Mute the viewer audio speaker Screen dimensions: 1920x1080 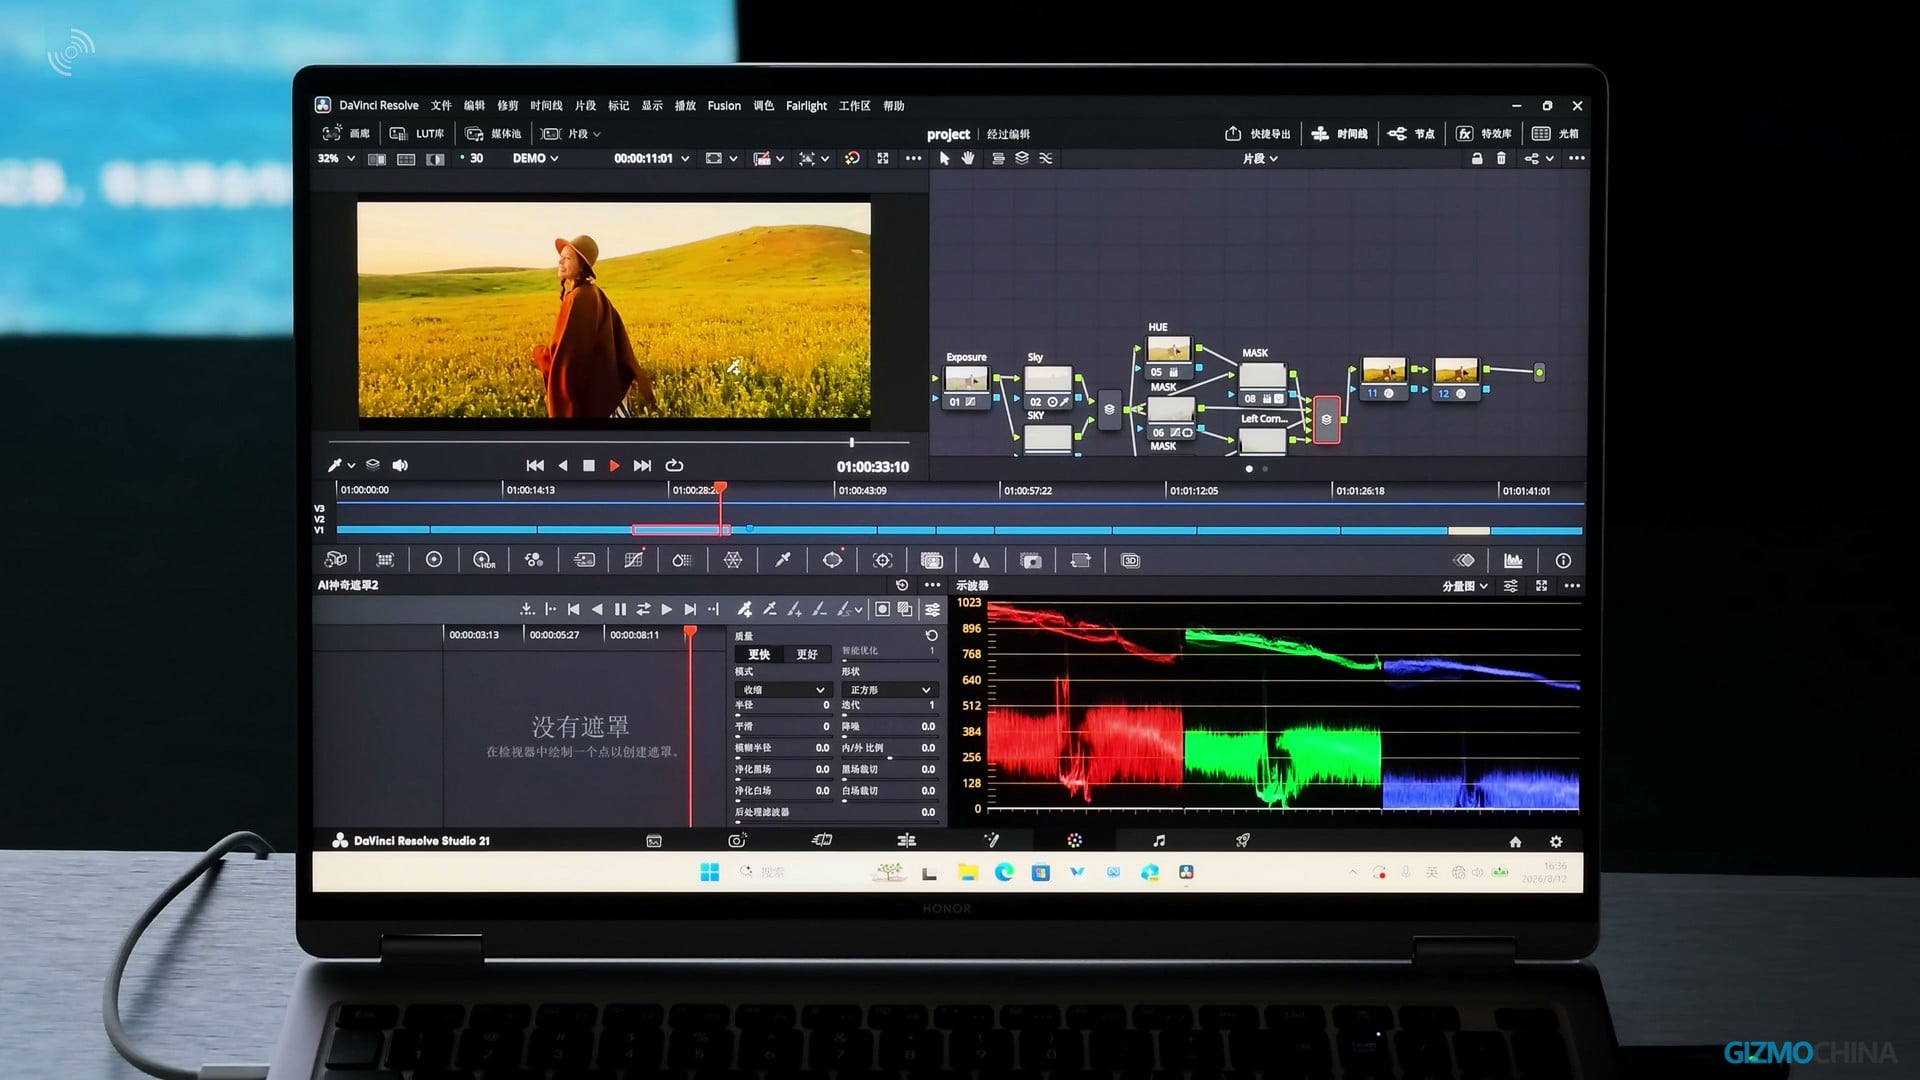400,465
